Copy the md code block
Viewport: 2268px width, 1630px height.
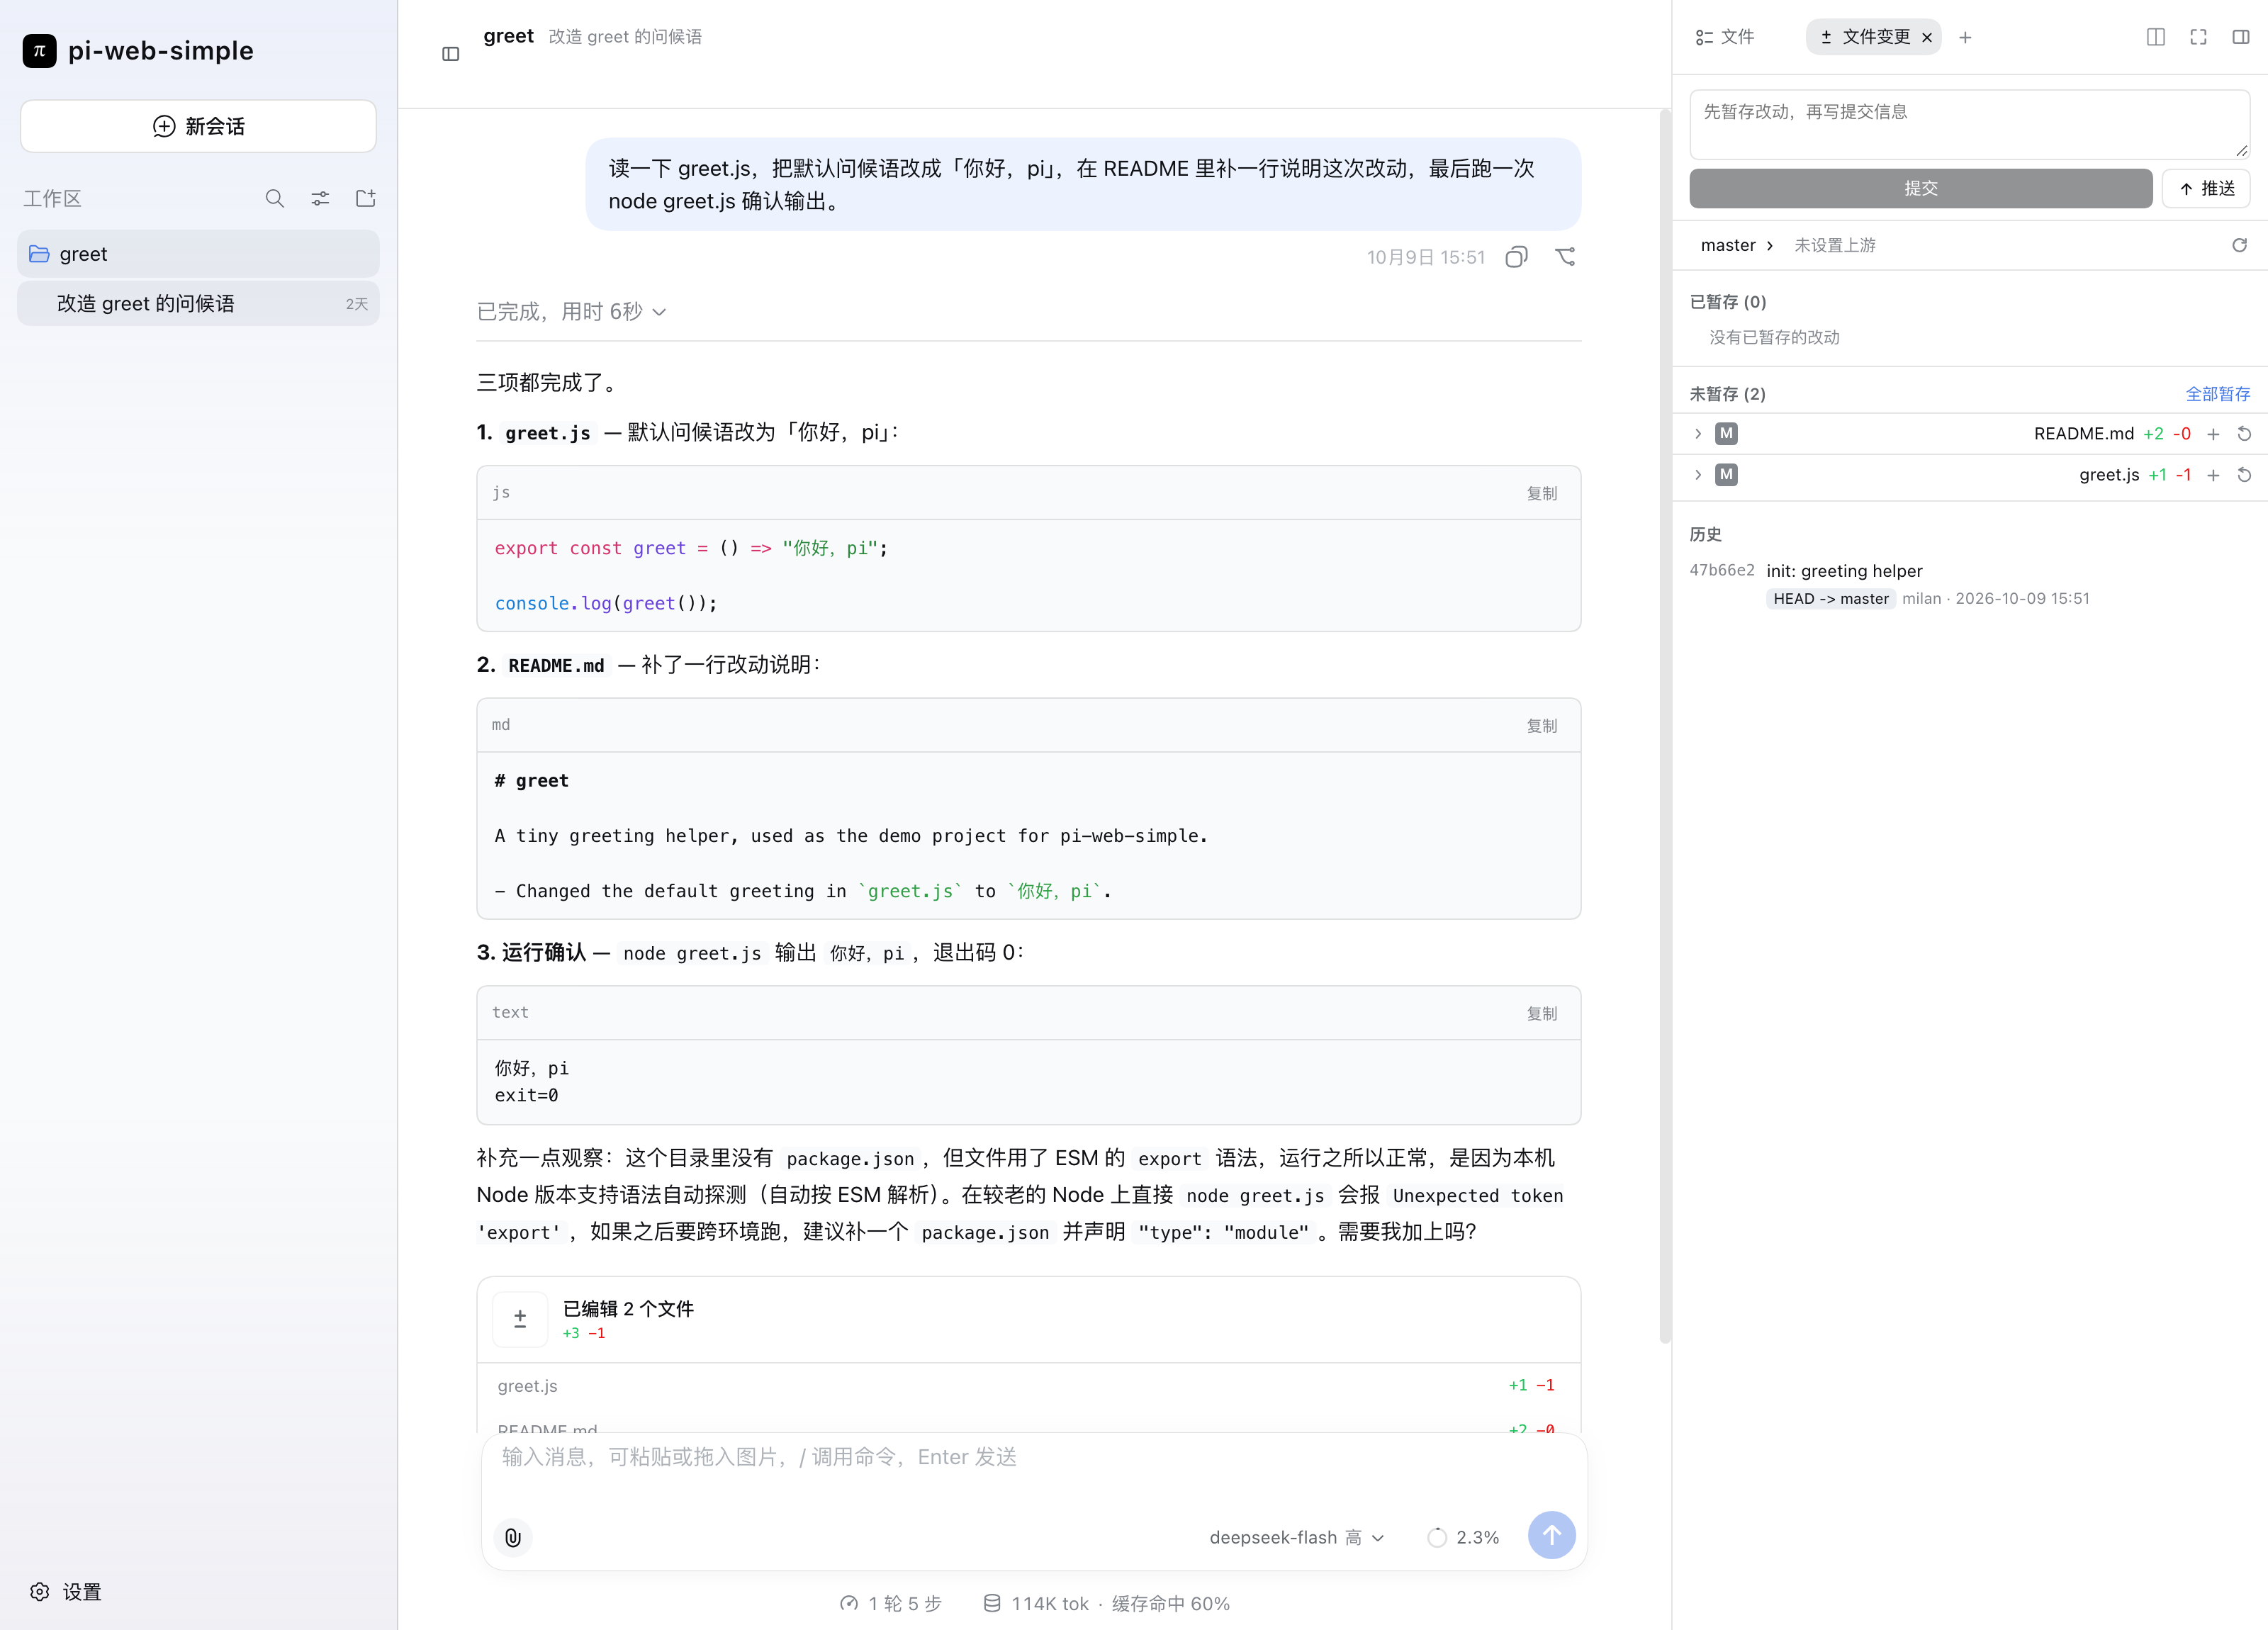tap(1541, 725)
